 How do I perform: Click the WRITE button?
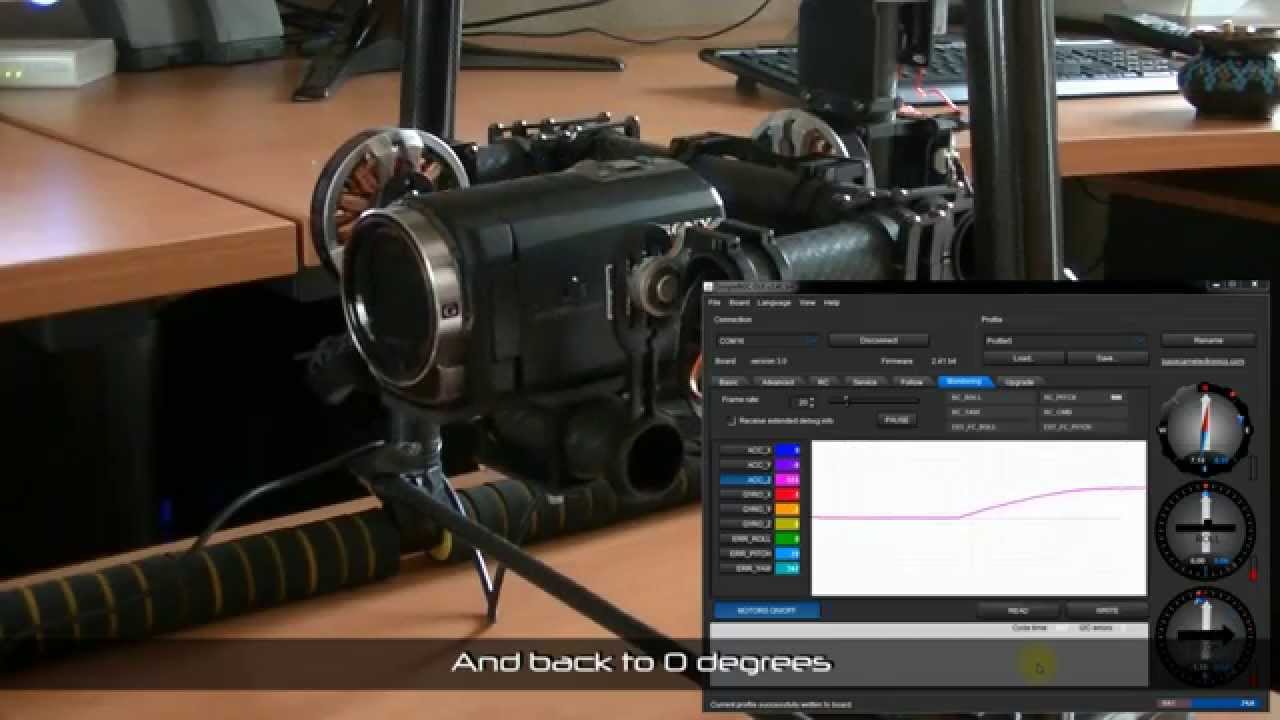1107,610
